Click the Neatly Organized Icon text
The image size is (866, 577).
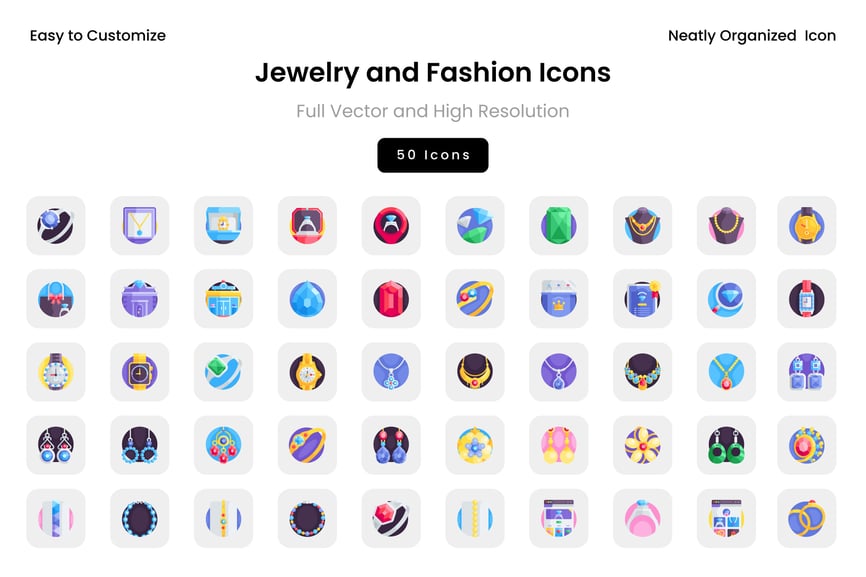[x=752, y=36]
